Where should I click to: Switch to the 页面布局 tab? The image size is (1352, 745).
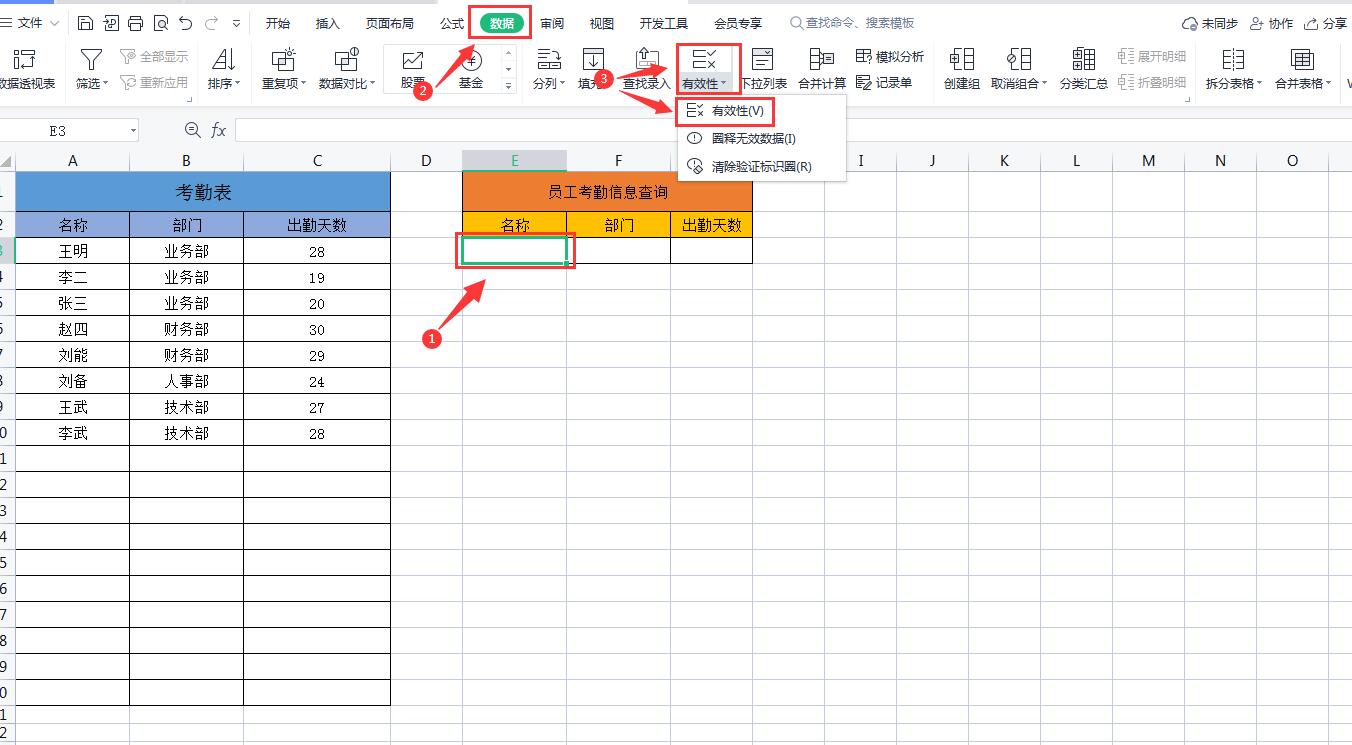tap(390, 23)
